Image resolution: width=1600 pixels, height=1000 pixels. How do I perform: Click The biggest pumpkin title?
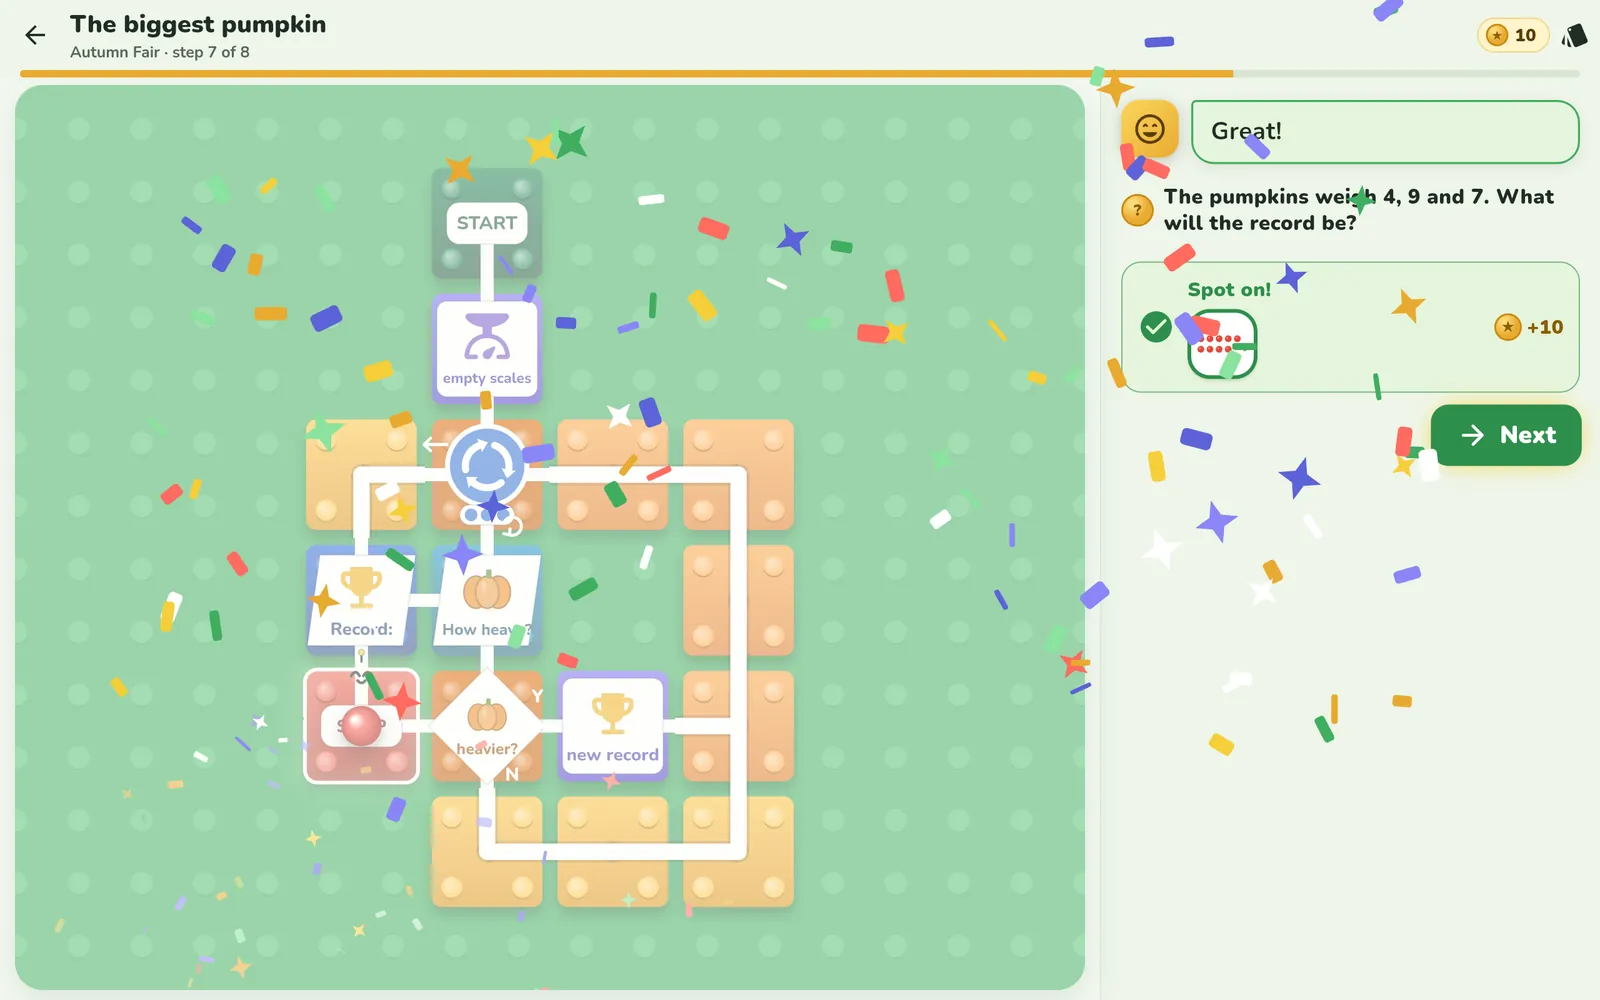pos(198,24)
